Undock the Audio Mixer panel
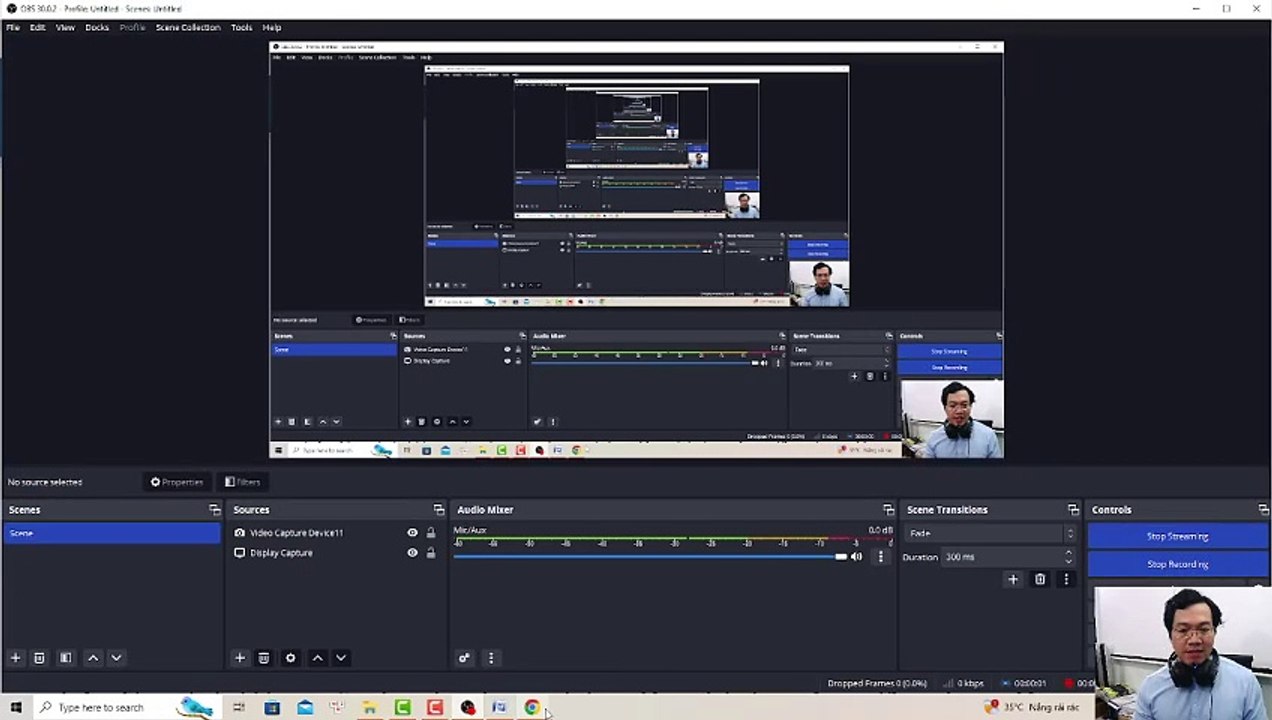 (888, 510)
